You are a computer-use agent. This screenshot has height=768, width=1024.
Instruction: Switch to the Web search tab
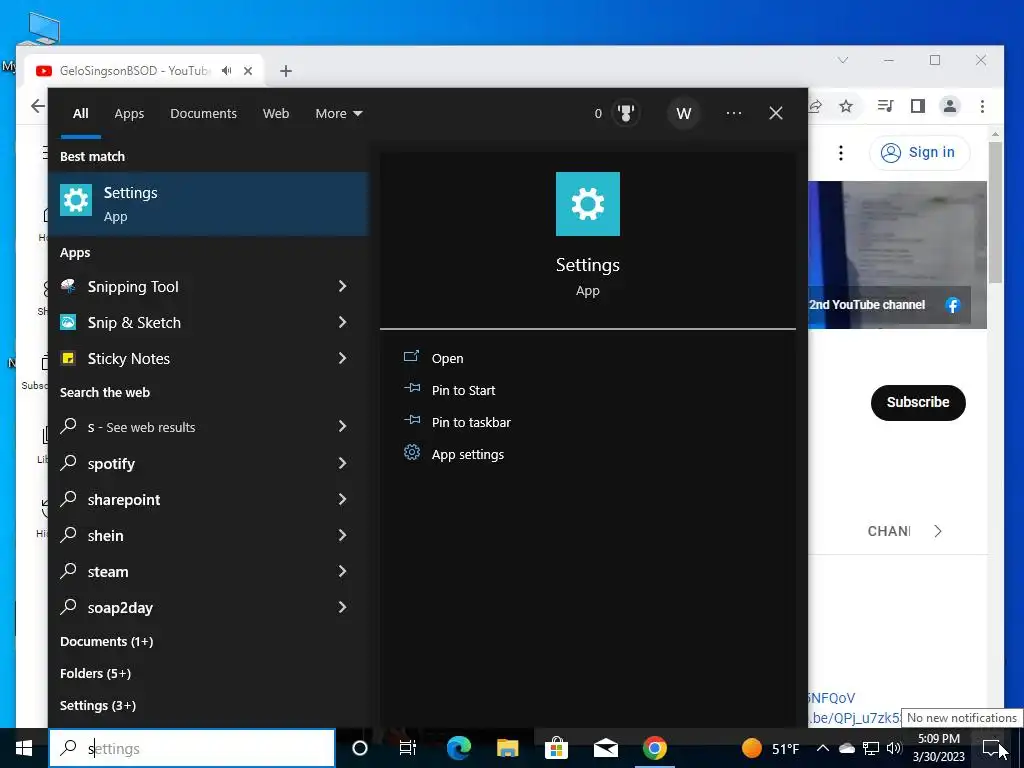276,114
